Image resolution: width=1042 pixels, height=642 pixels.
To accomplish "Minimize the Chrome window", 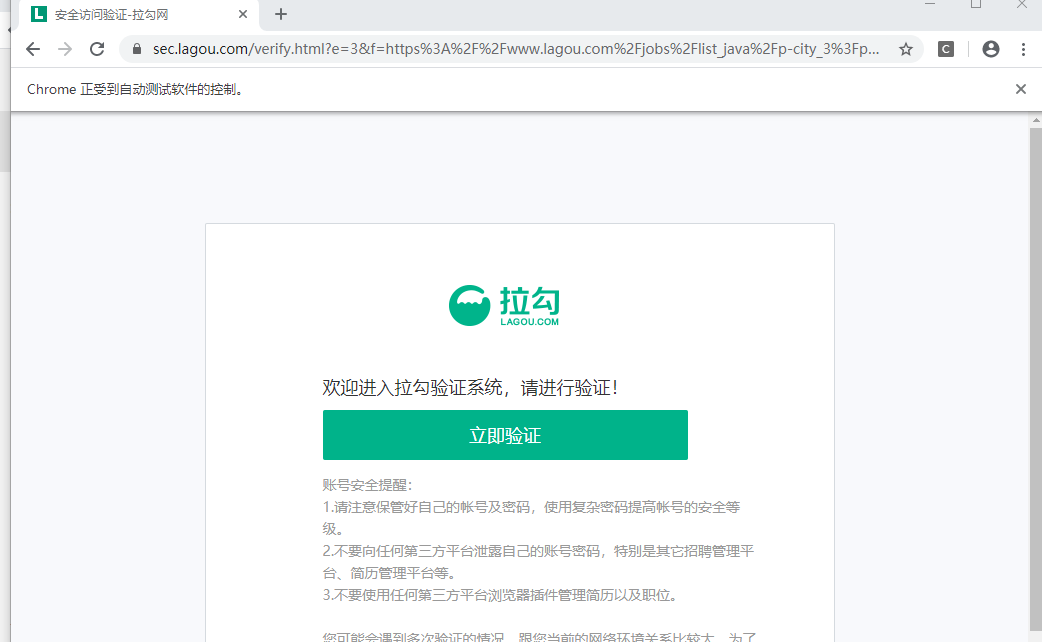I will pyautogui.click(x=930, y=5).
